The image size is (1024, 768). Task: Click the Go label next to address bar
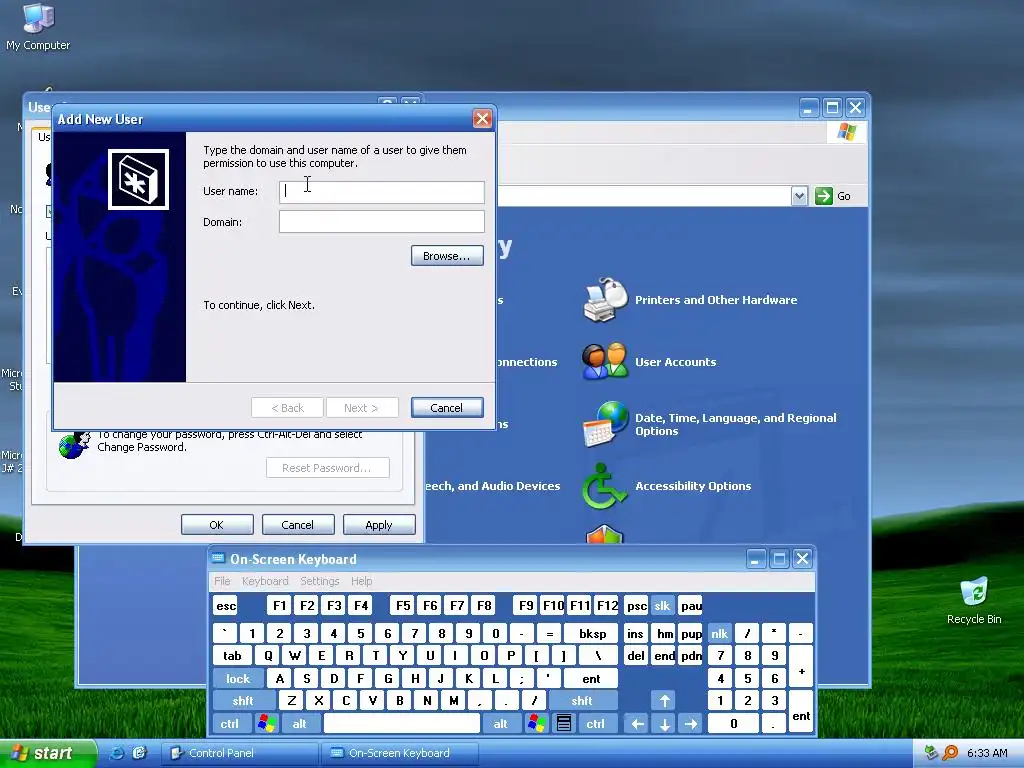844,196
